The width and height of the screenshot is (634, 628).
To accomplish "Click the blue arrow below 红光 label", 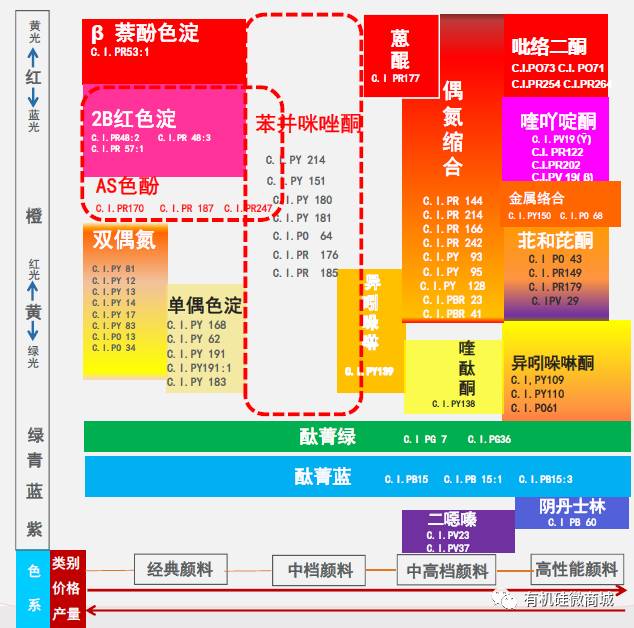I will (x=33, y=289).
